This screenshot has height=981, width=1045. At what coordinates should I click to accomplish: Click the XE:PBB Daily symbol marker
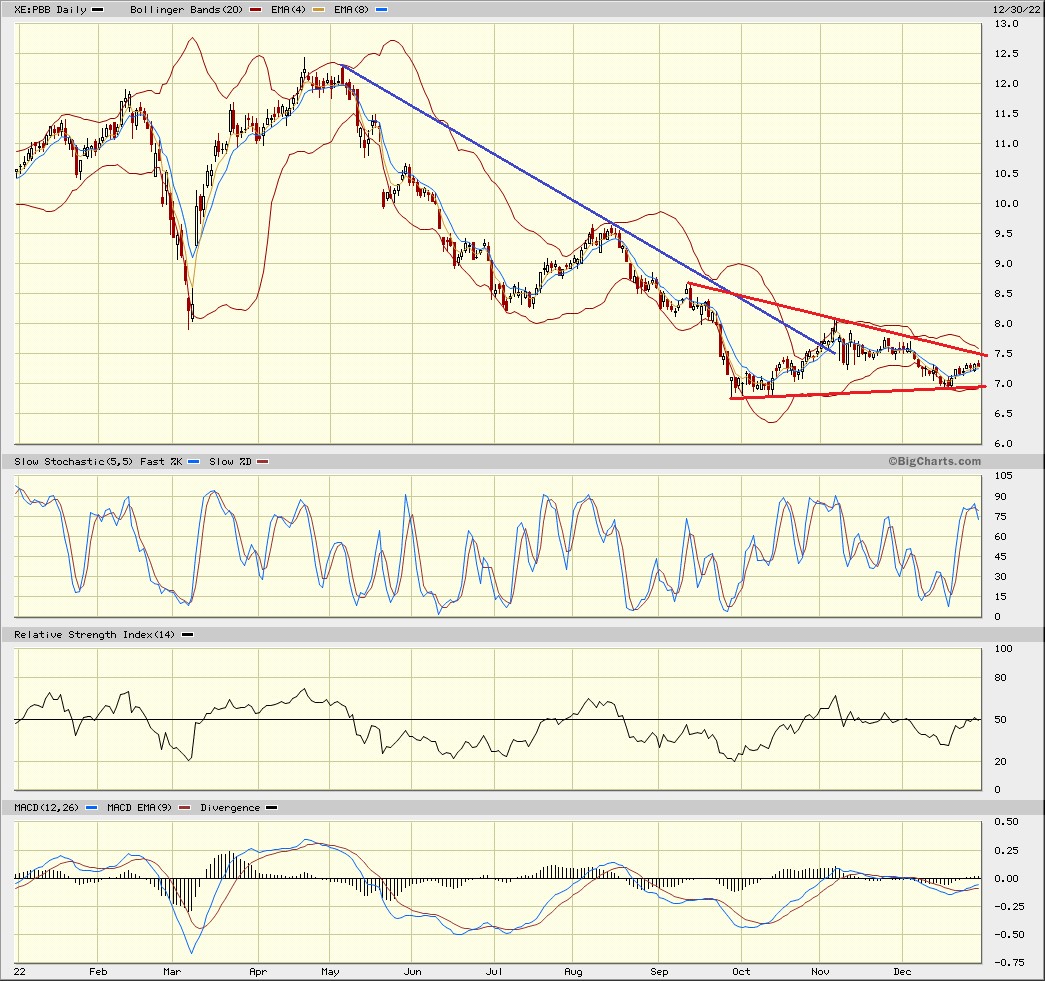click(97, 10)
